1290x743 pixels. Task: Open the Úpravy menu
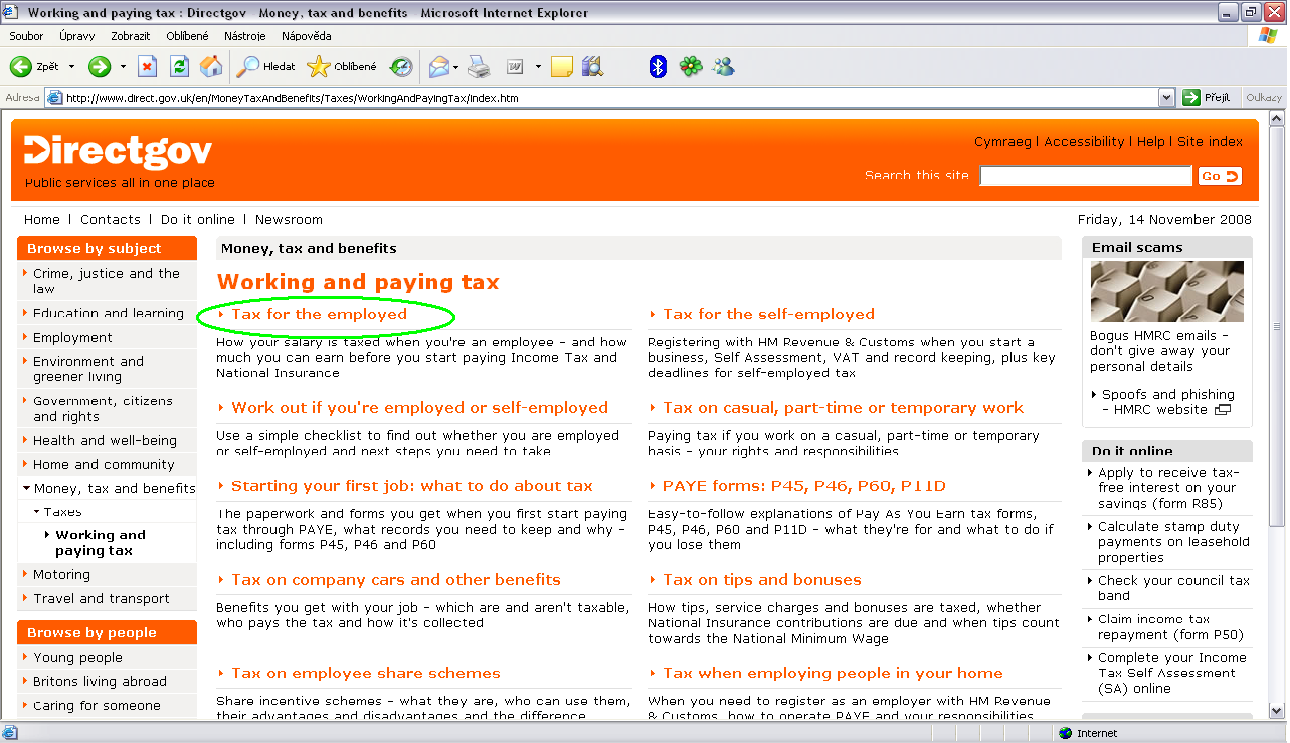click(x=76, y=36)
